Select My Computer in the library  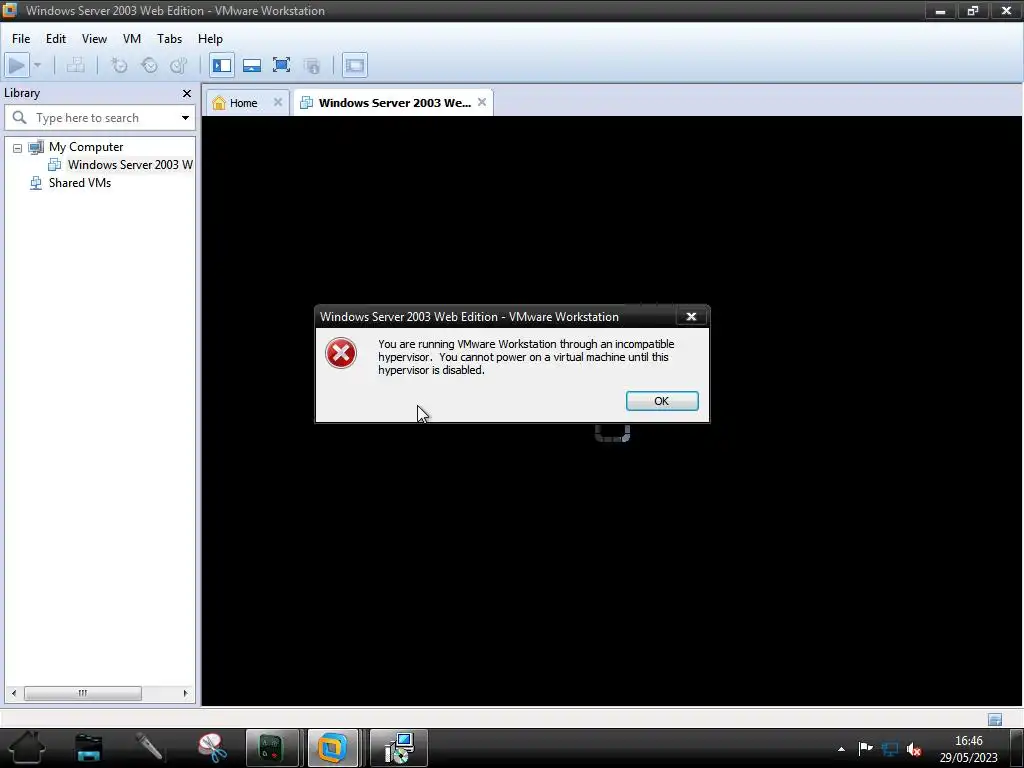click(x=86, y=147)
